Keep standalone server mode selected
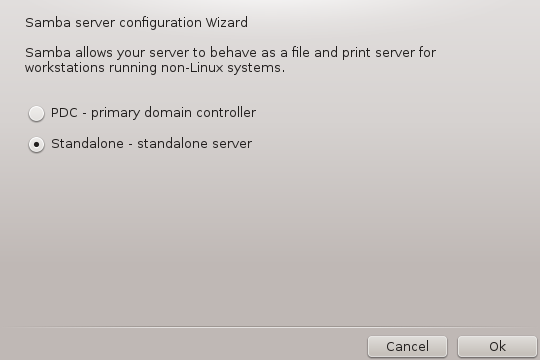The image size is (540, 360). point(36,144)
